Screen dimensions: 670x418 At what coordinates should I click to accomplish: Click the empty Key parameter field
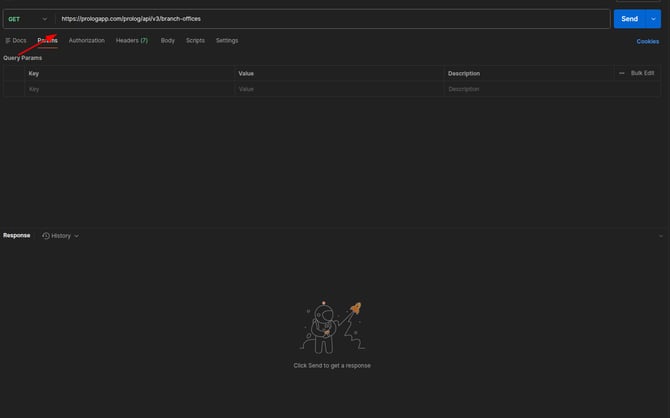[x=130, y=89]
